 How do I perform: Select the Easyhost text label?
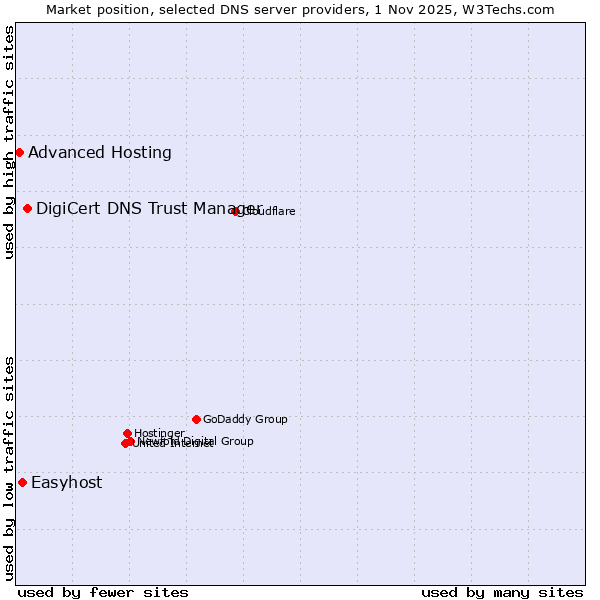coord(67,483)
